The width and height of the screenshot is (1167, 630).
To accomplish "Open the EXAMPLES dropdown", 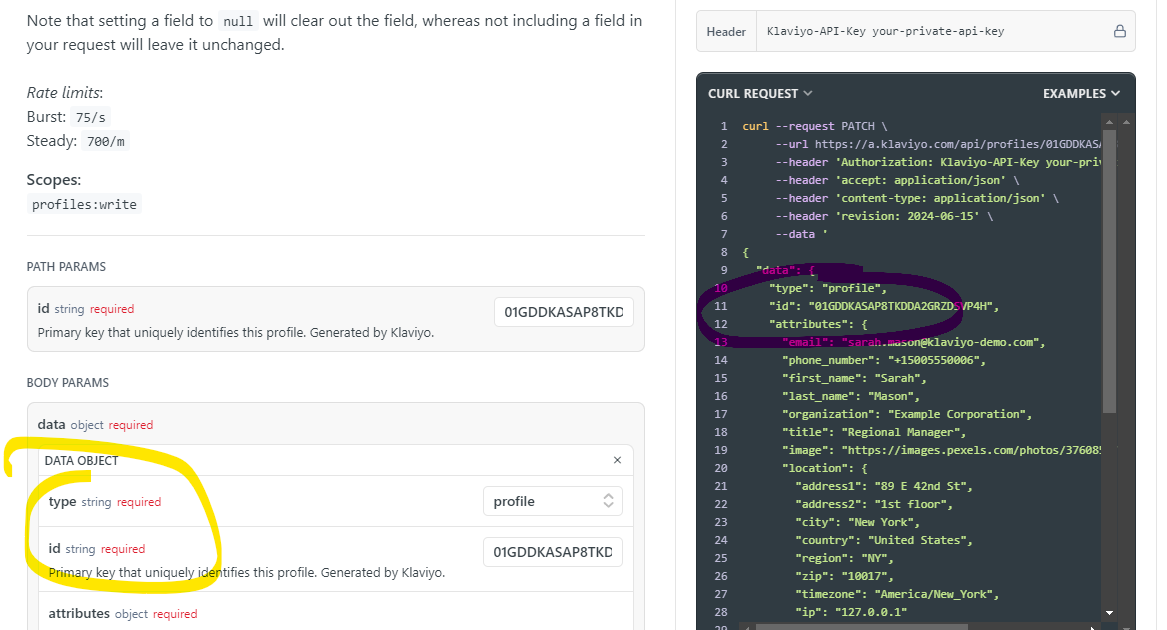I will (1081, 94).
